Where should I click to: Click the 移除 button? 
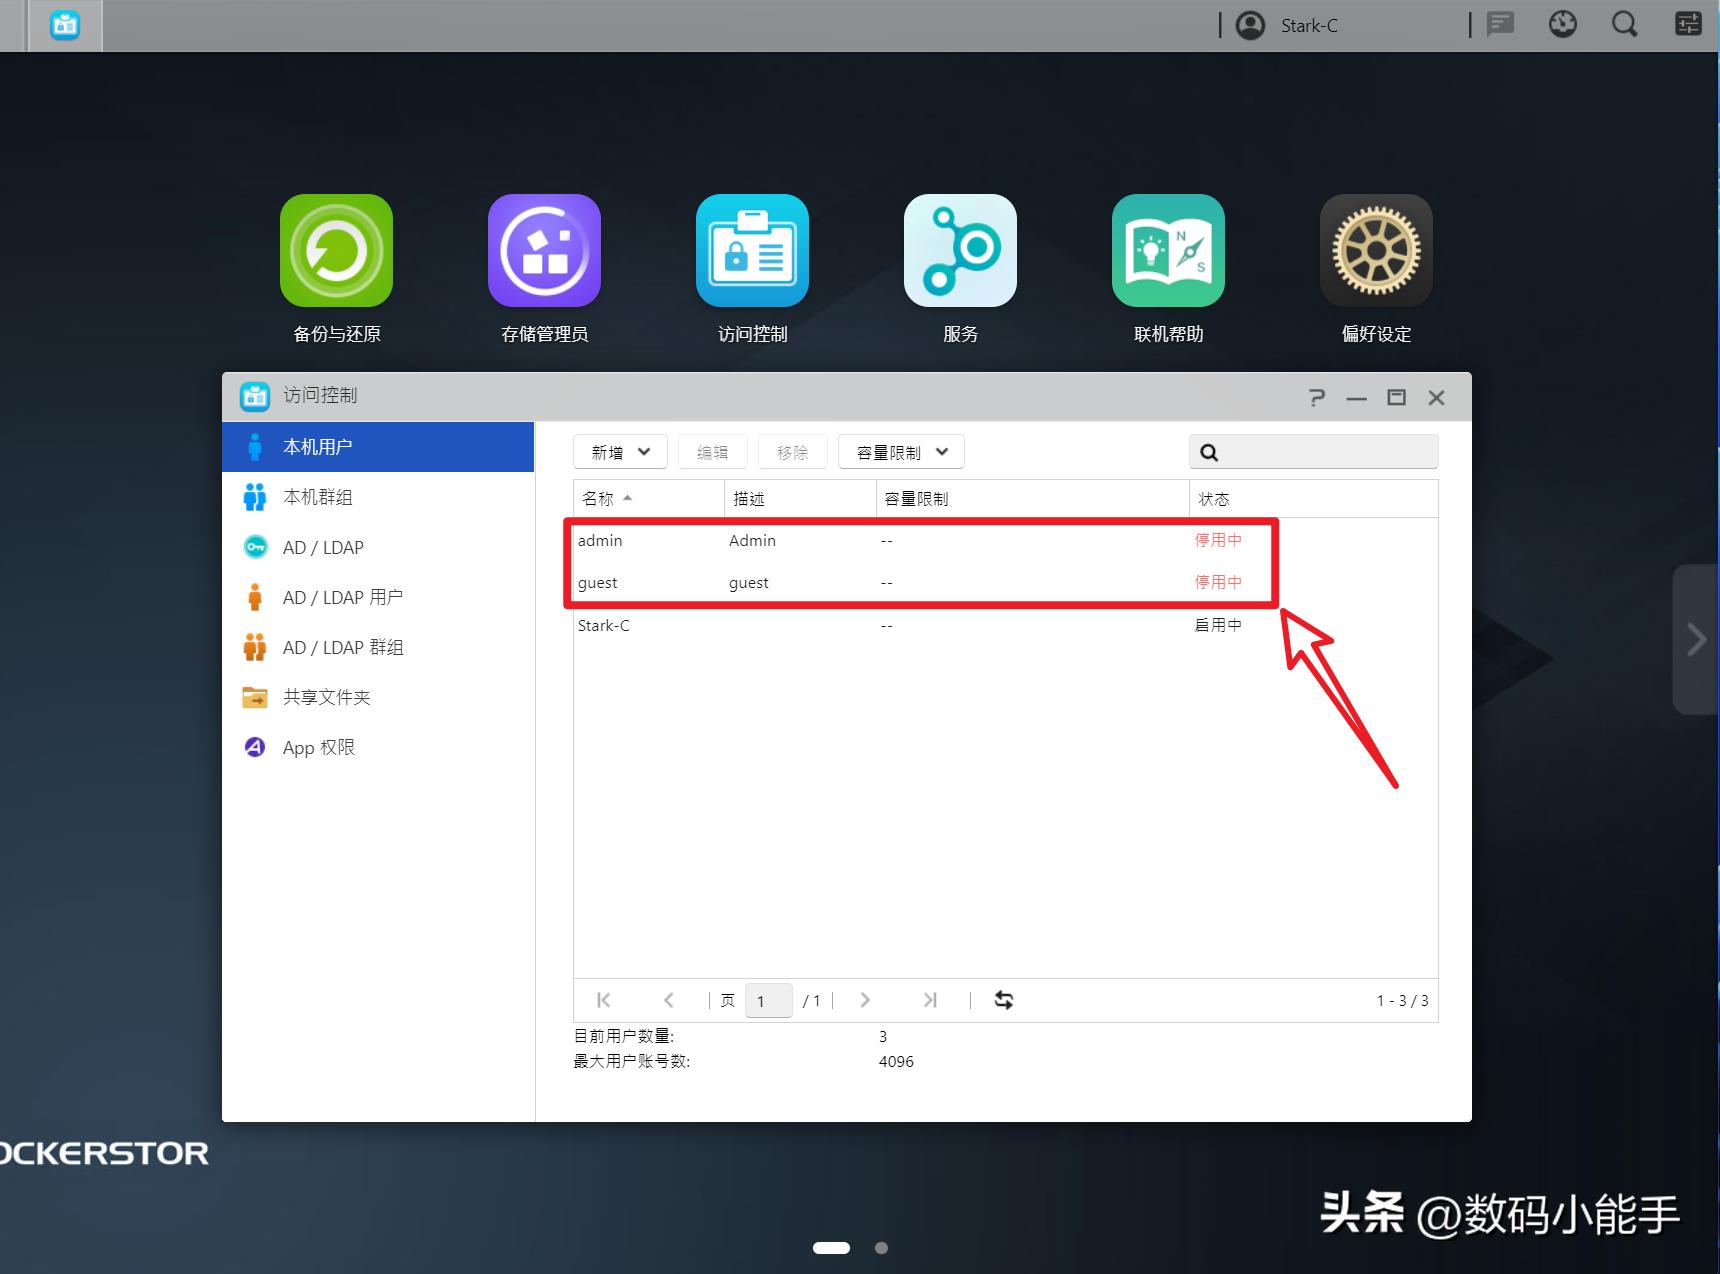click(792, 451)
